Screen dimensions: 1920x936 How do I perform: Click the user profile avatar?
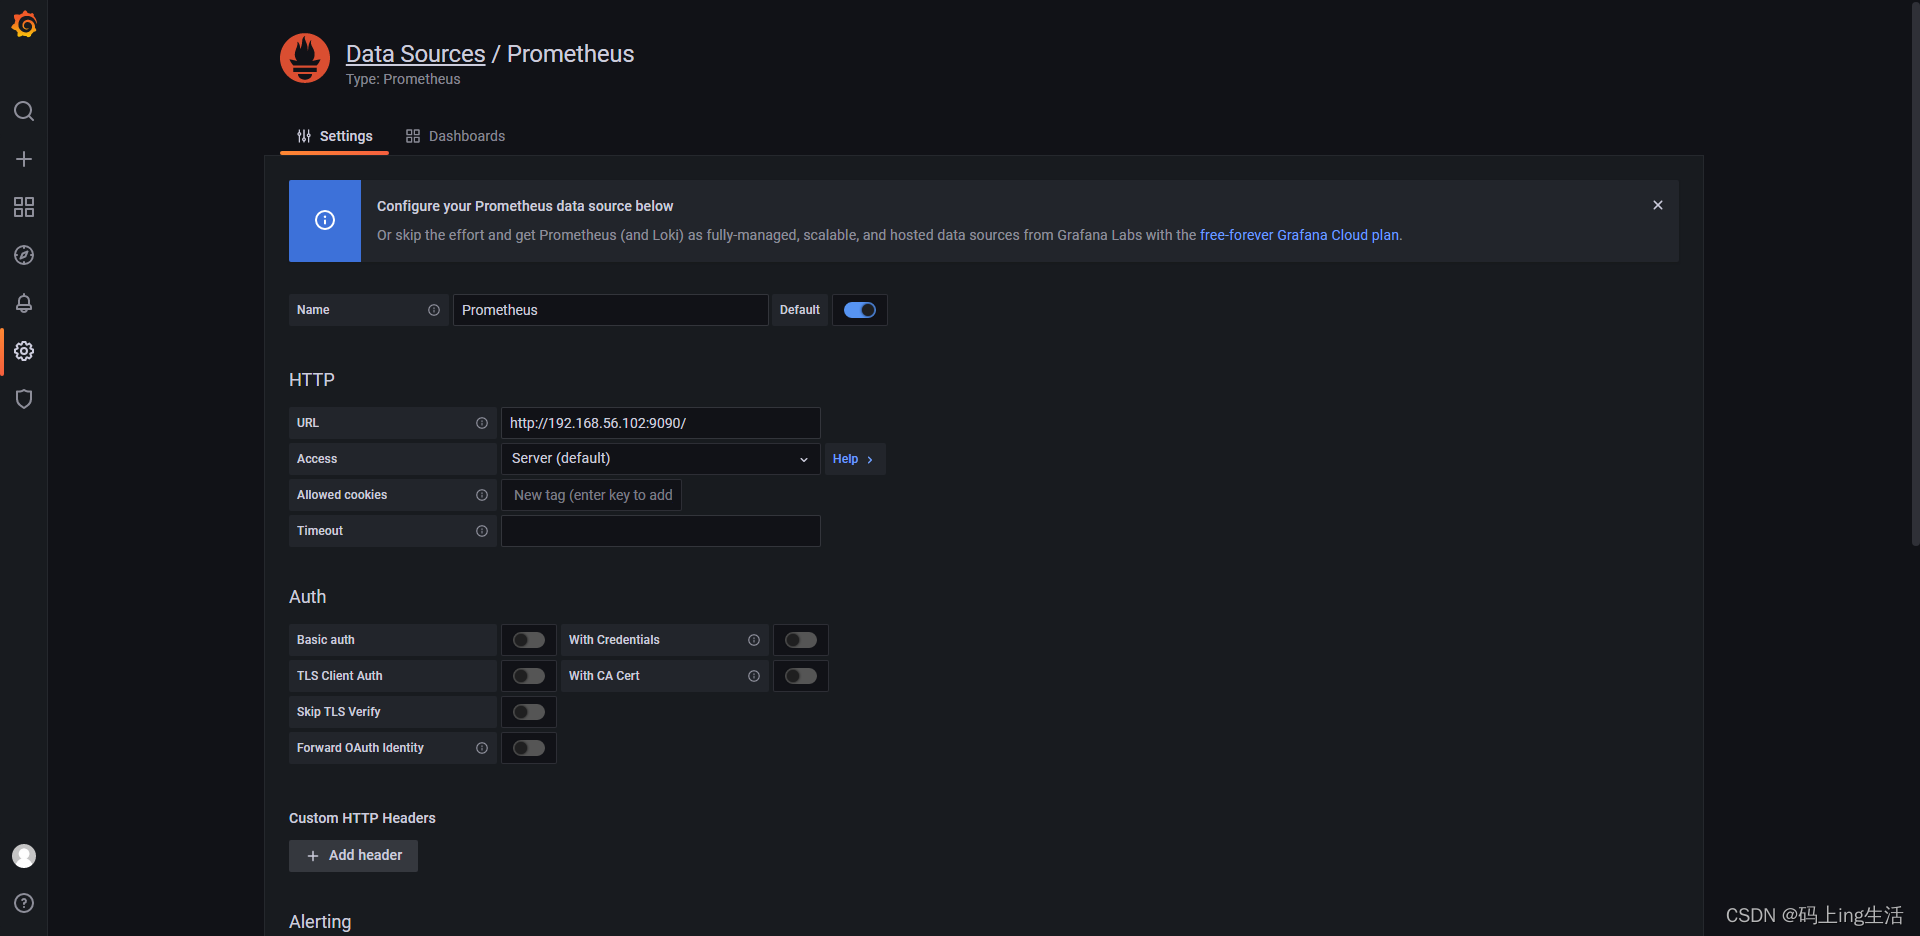click(x=24, y=856)
